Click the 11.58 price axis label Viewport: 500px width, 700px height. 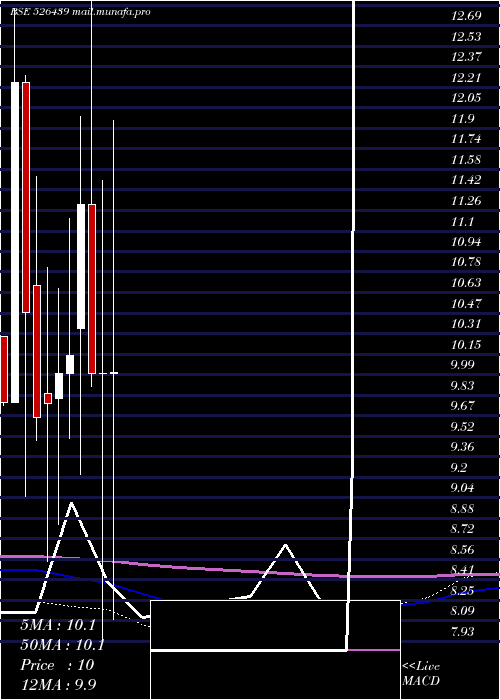click(x=466, y=160)
